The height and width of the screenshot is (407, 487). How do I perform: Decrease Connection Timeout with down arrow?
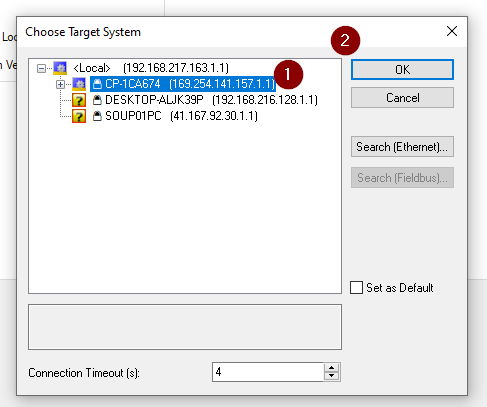331,376
